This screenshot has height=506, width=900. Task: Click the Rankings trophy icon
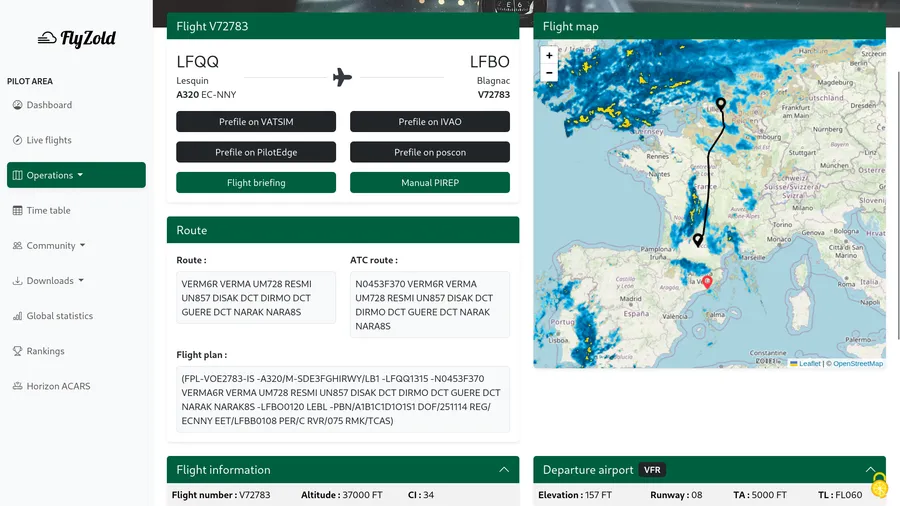click(18, 351)
